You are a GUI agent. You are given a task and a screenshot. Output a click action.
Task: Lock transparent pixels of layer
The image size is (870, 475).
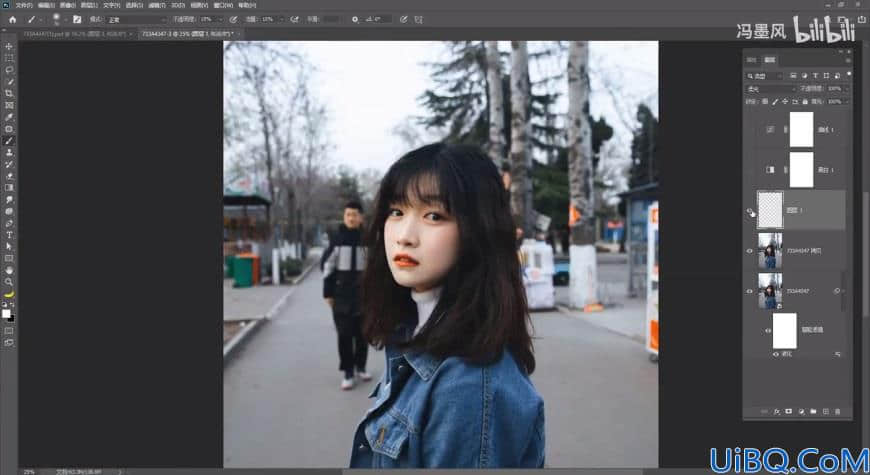[x=765, y=102]
